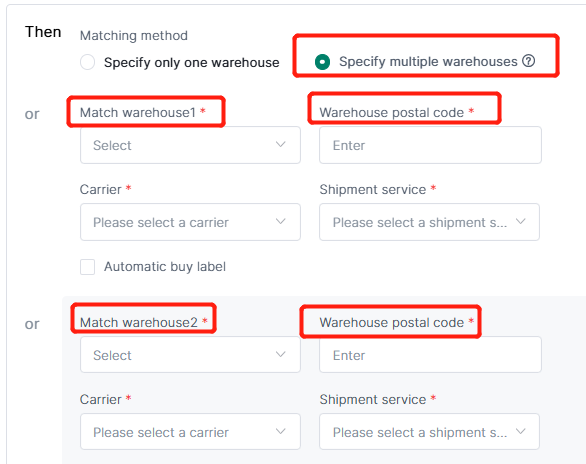
Task: Open first Shipment service dropdown
Action: tap(429, 222)
